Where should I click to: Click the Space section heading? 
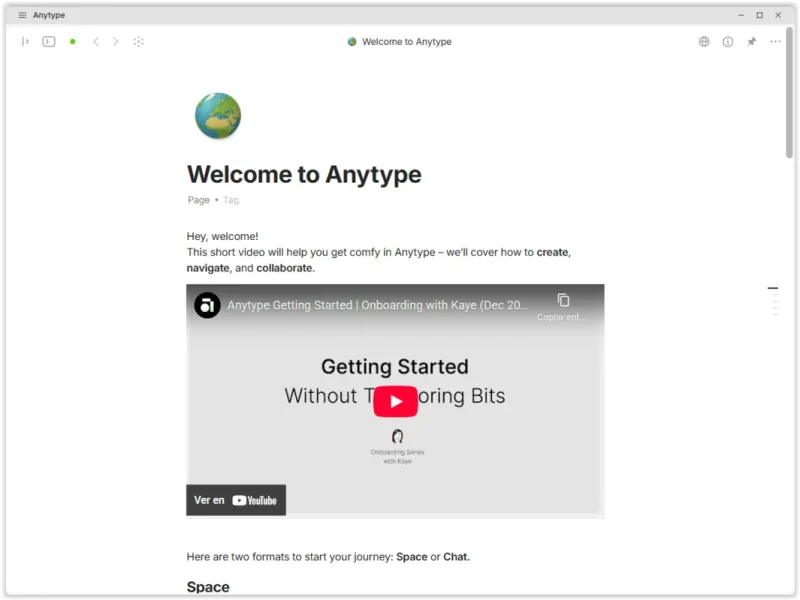208,587
